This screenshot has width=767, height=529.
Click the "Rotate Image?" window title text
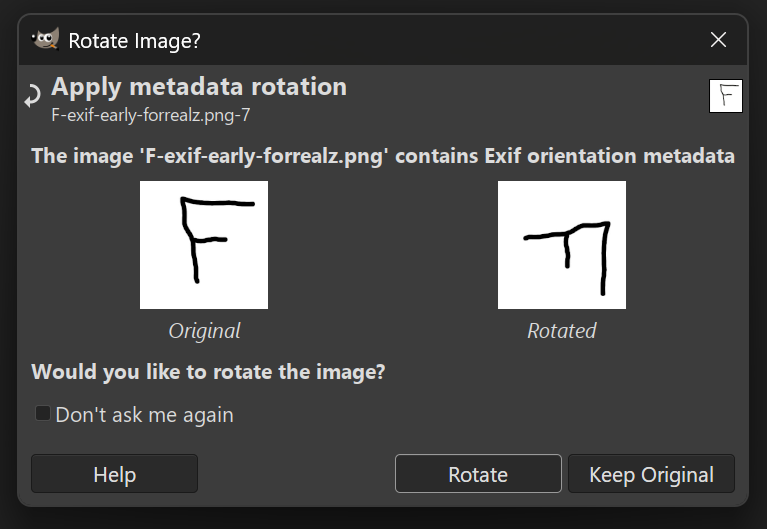[135, 41]
